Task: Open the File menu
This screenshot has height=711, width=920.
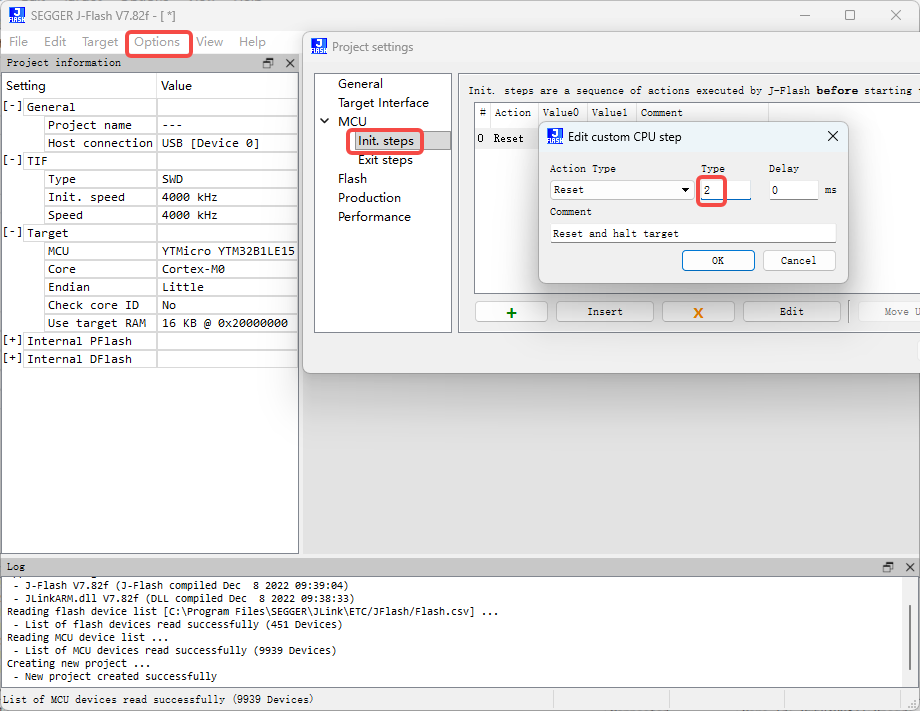Action: [x=18, y=42]
